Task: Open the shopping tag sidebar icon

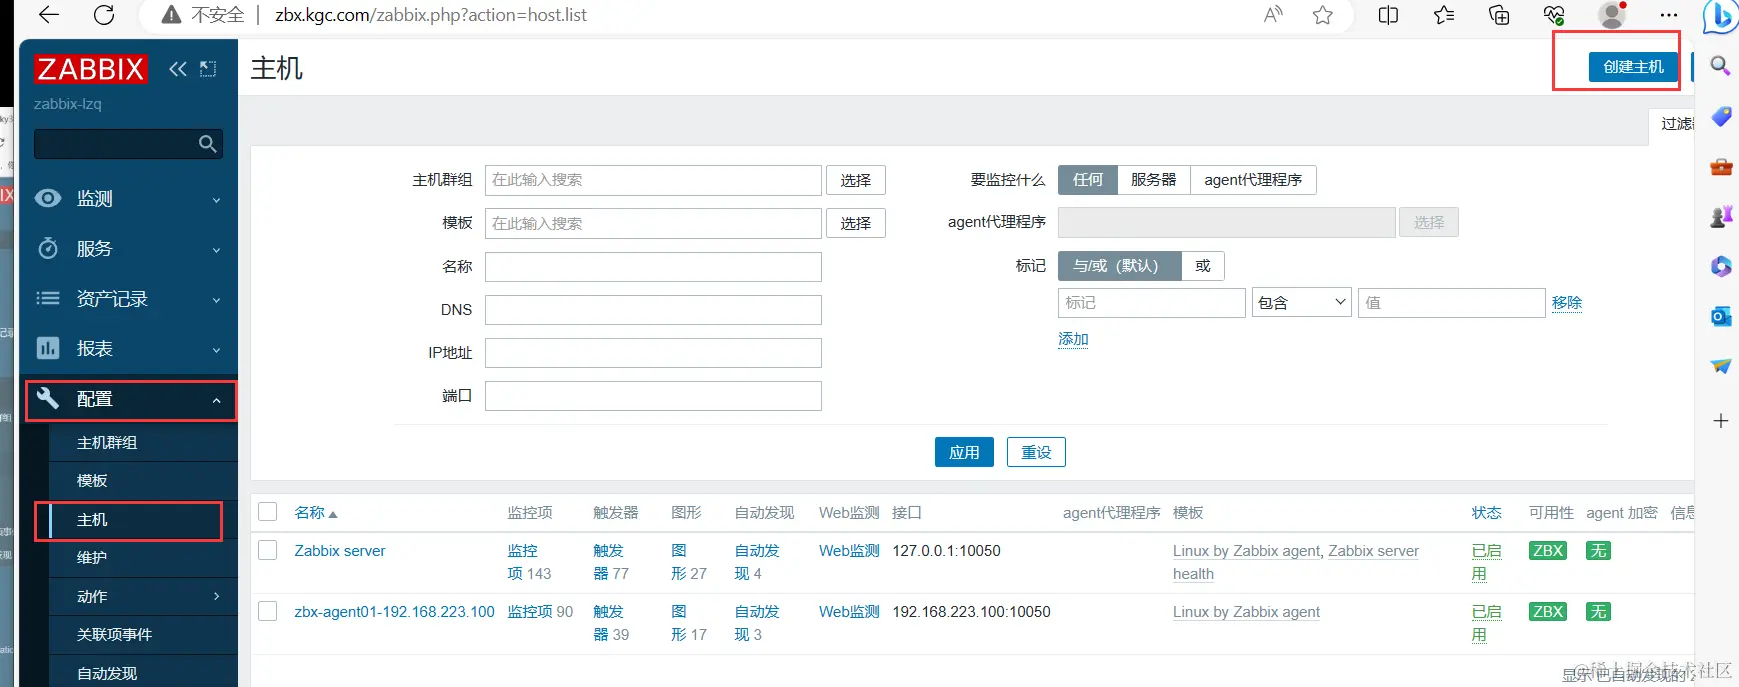Action: coord(1720,117)
